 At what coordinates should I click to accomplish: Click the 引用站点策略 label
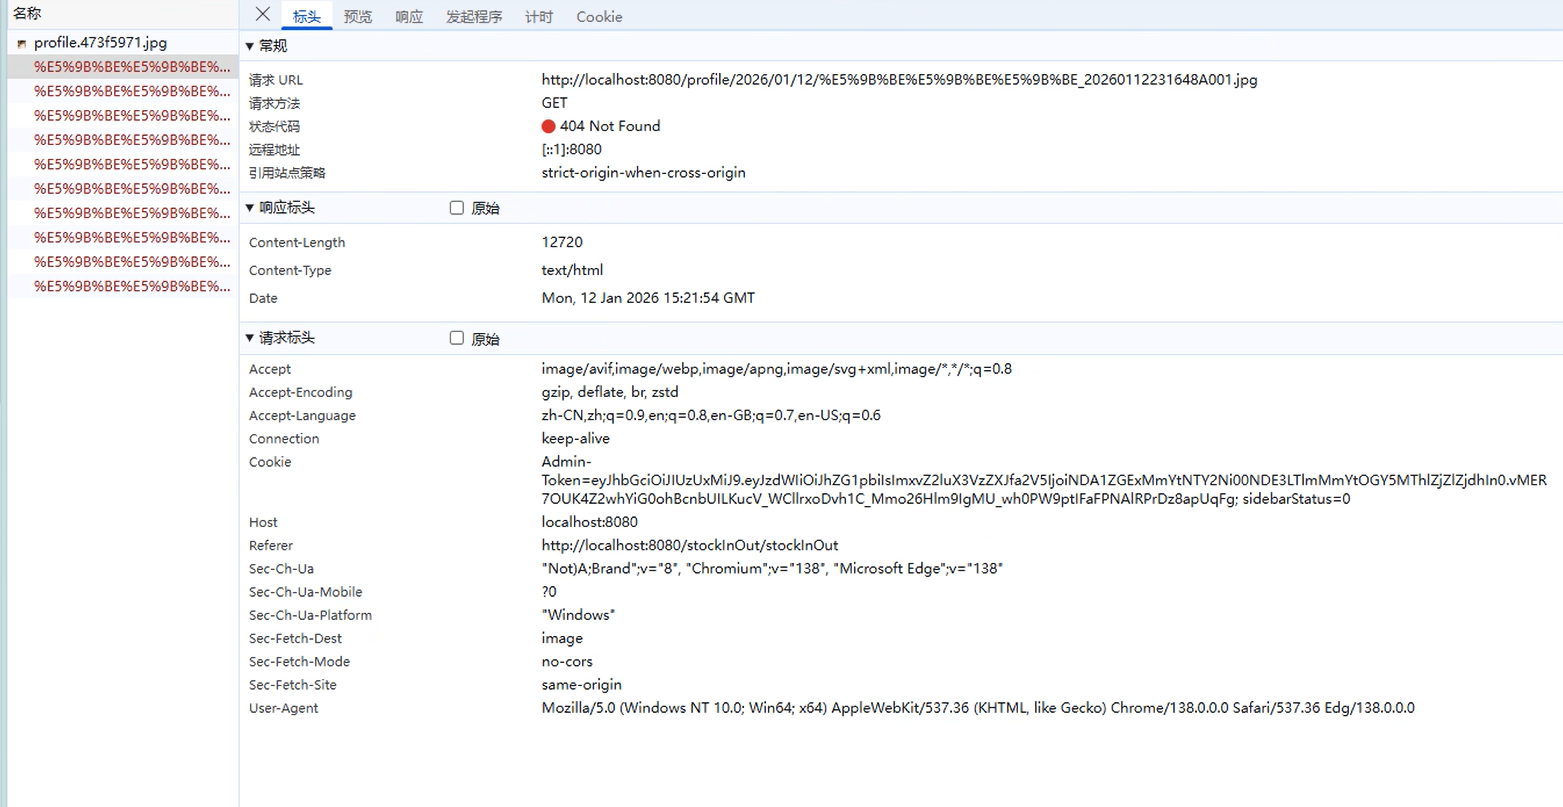(x=287, y=172)
